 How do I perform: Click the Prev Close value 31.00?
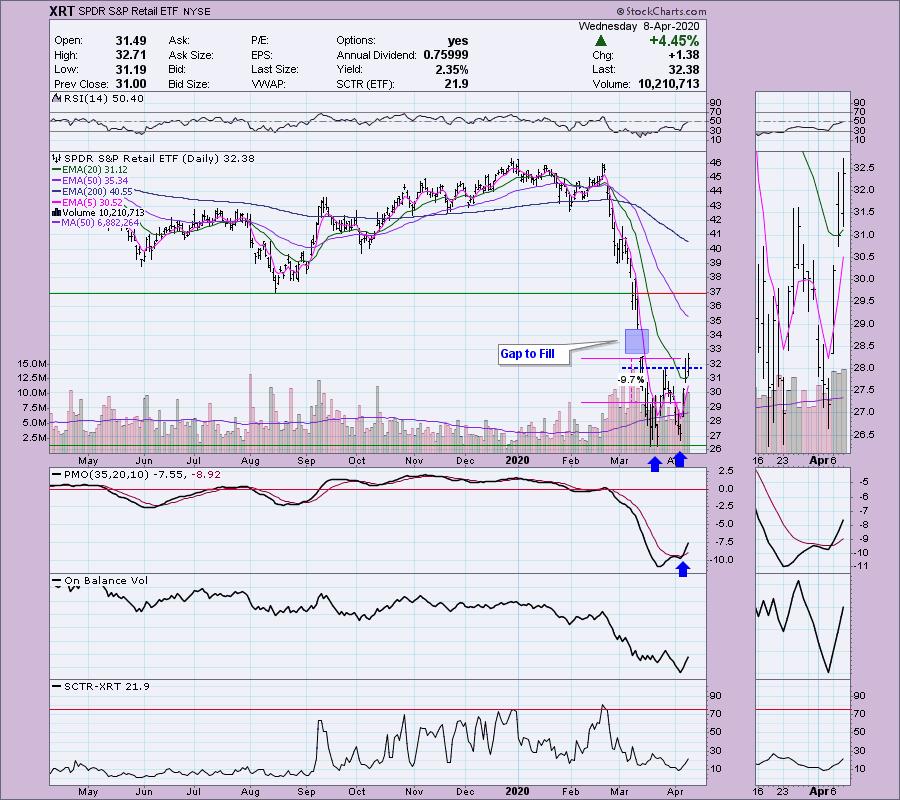[x=131, y=84]
